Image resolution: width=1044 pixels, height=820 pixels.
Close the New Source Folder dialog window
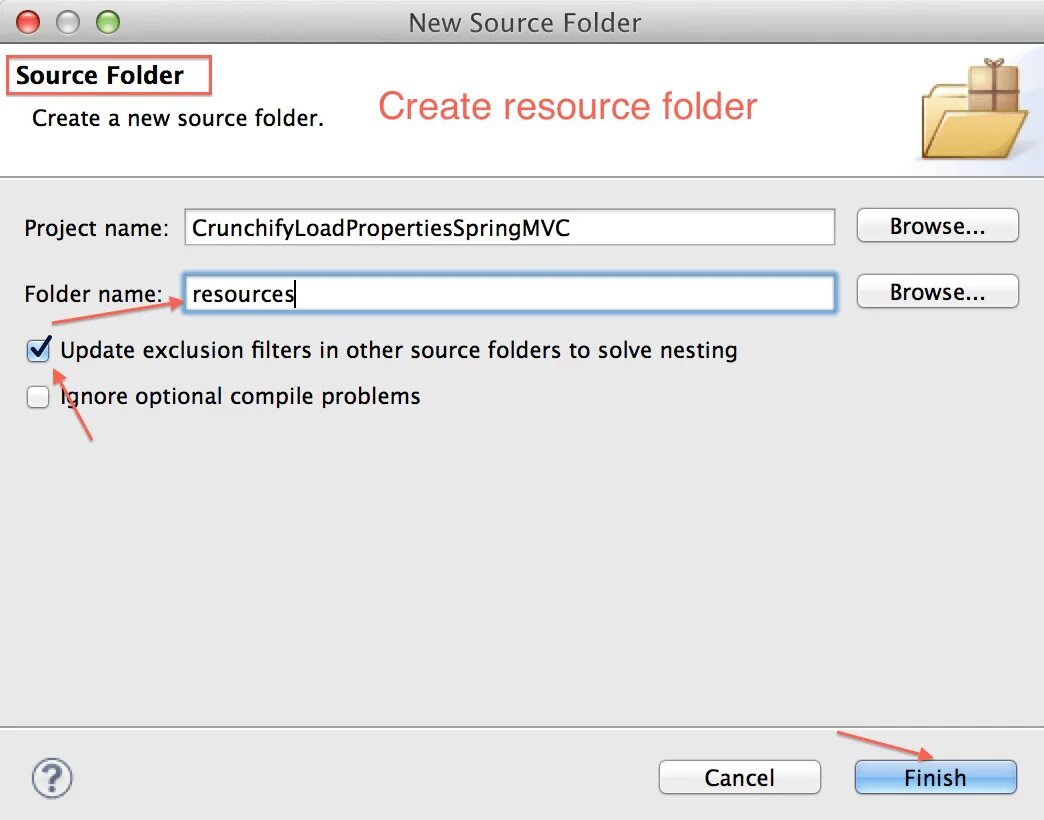tap(29, 22)
